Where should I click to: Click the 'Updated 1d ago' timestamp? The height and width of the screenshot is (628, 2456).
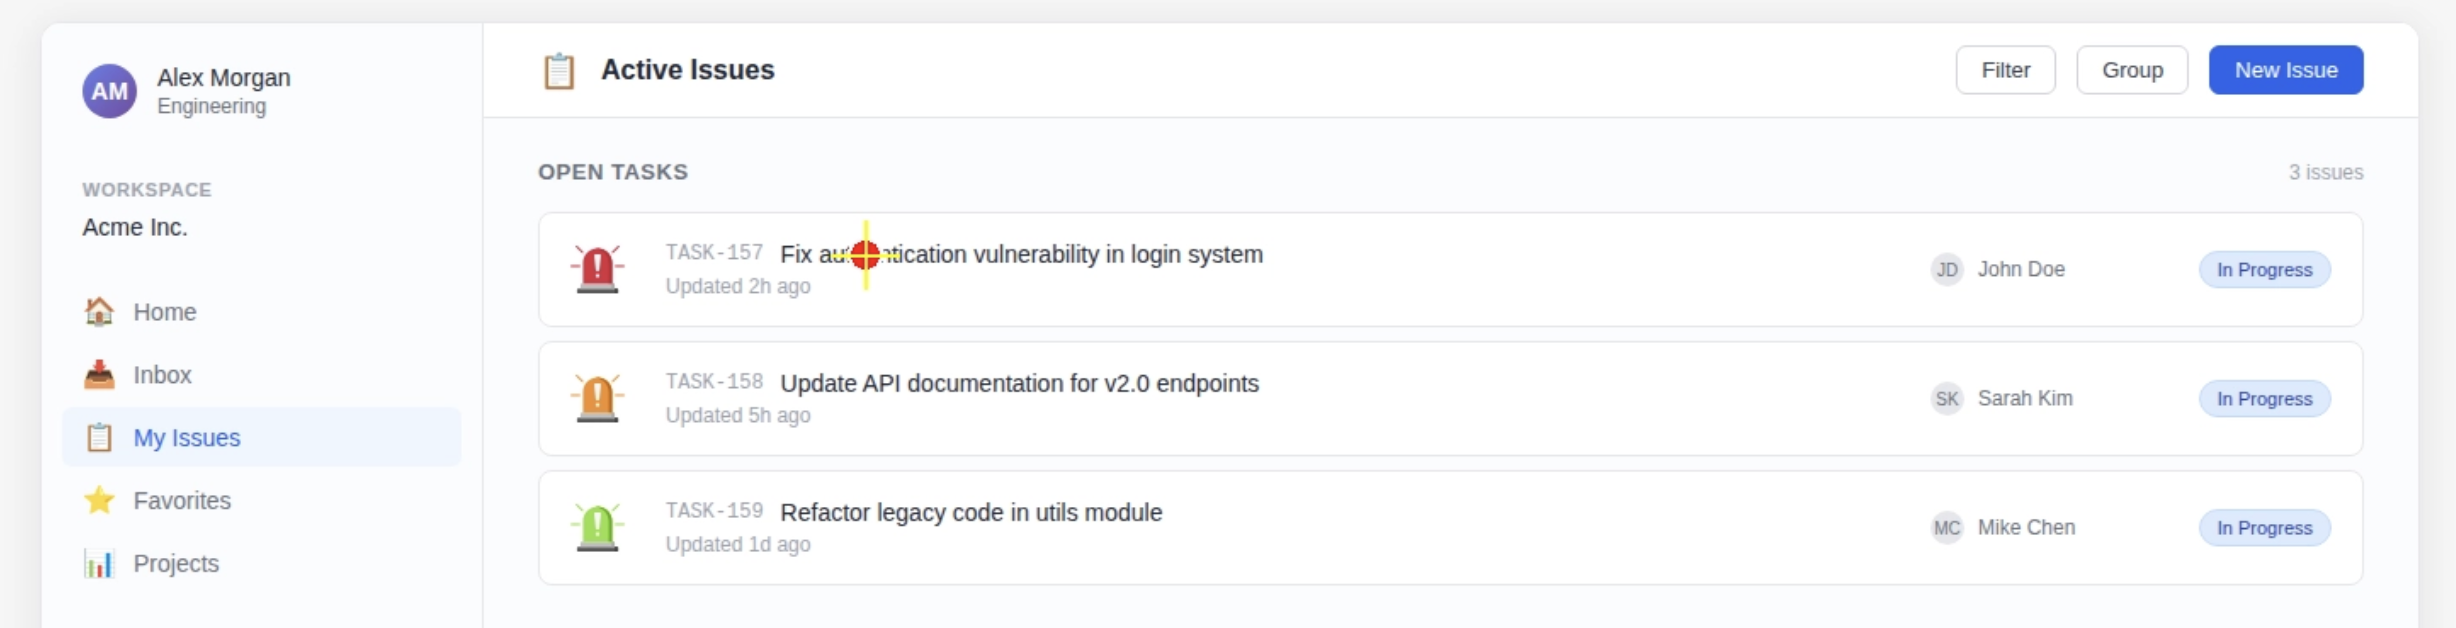pos(738,544)
